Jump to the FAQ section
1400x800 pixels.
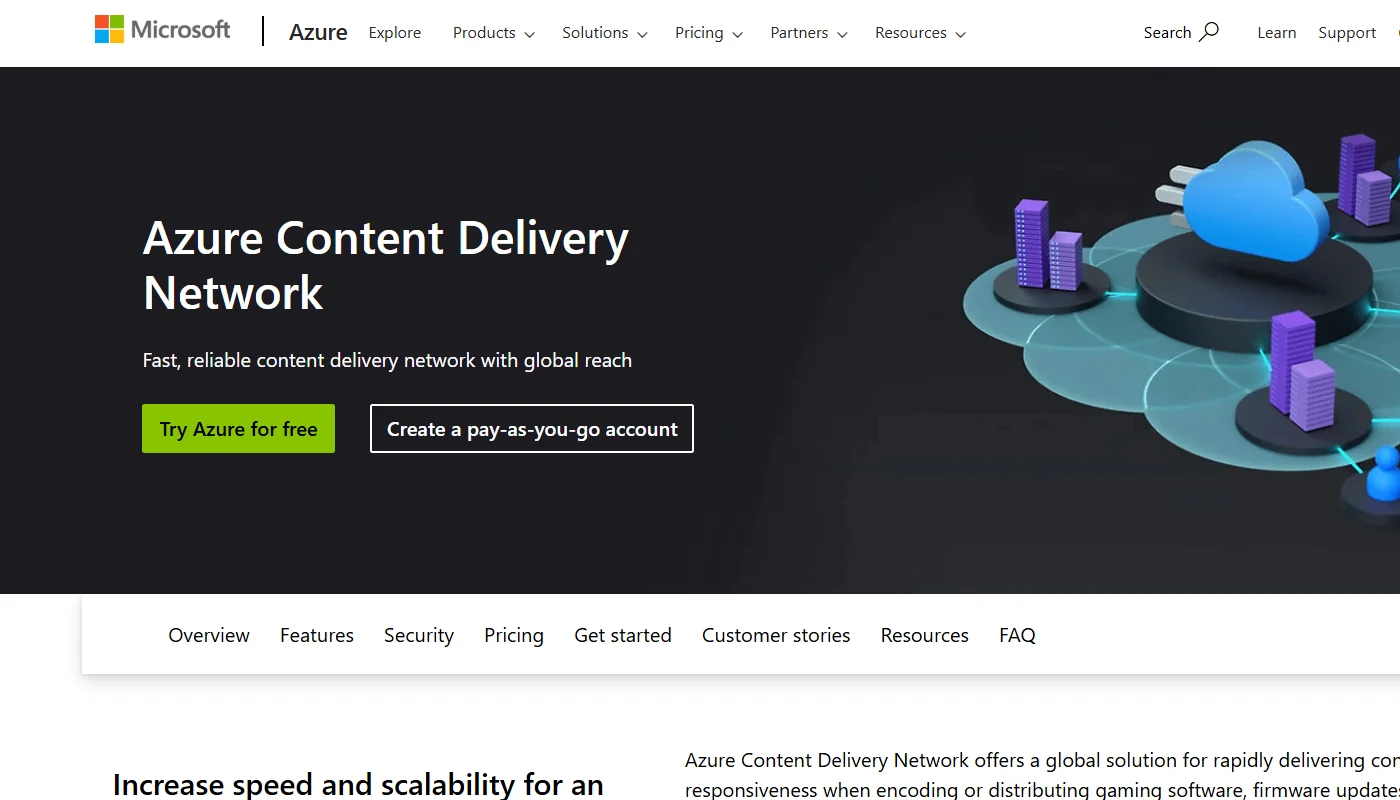tap(1017, 635)
